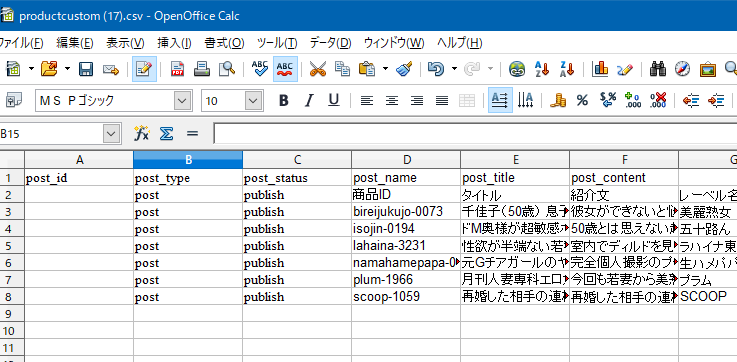
Task: Open the Edit menu
Action: tap(75, 44)
